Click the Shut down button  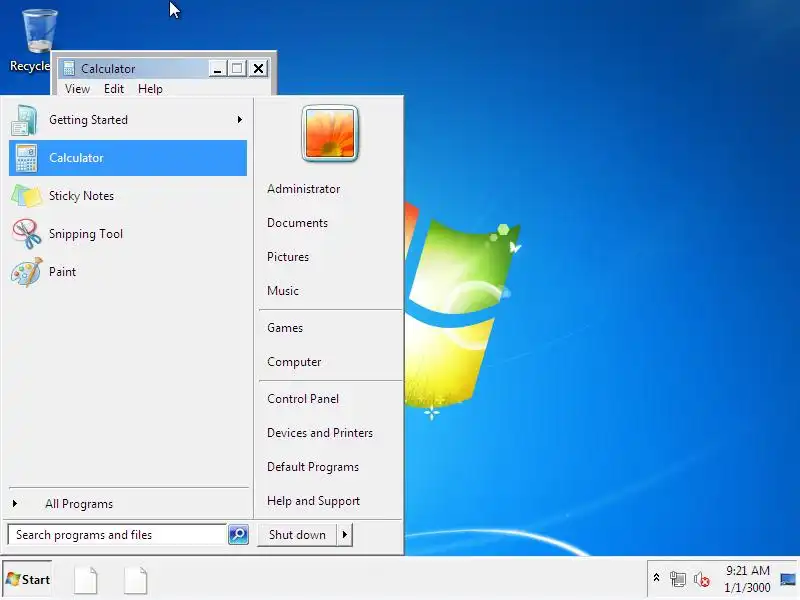tap(297, 535)
